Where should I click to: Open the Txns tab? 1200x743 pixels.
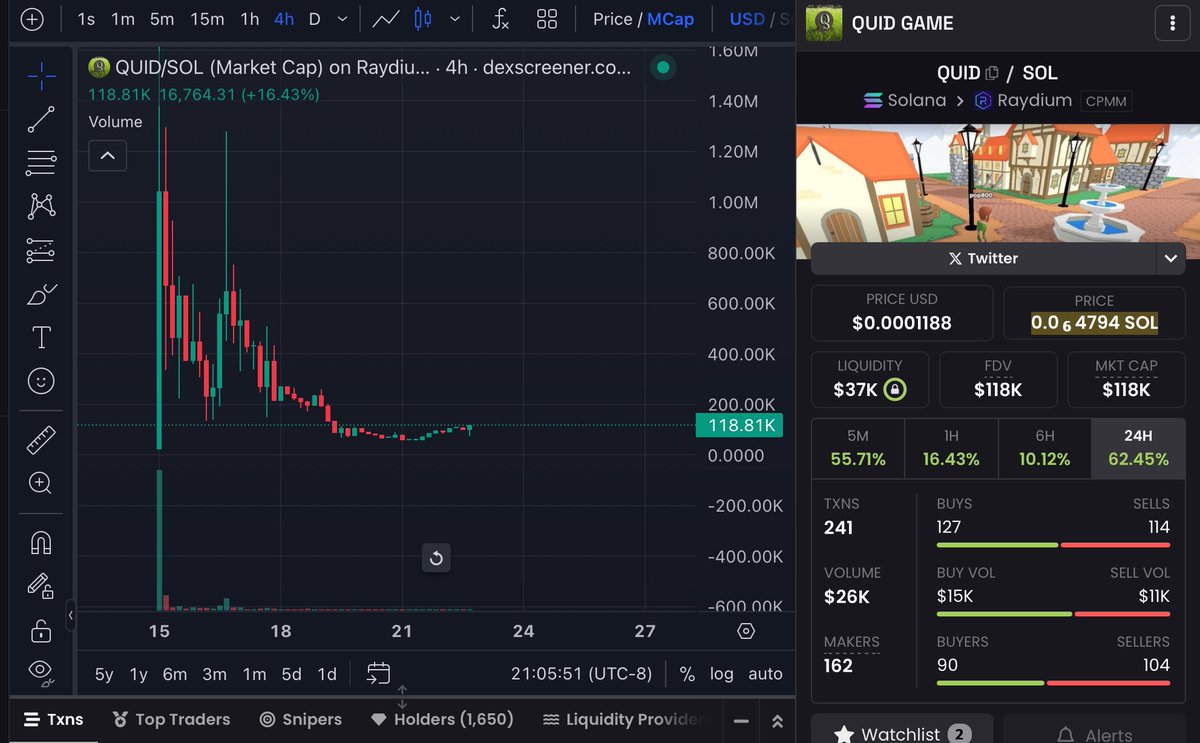54,719
